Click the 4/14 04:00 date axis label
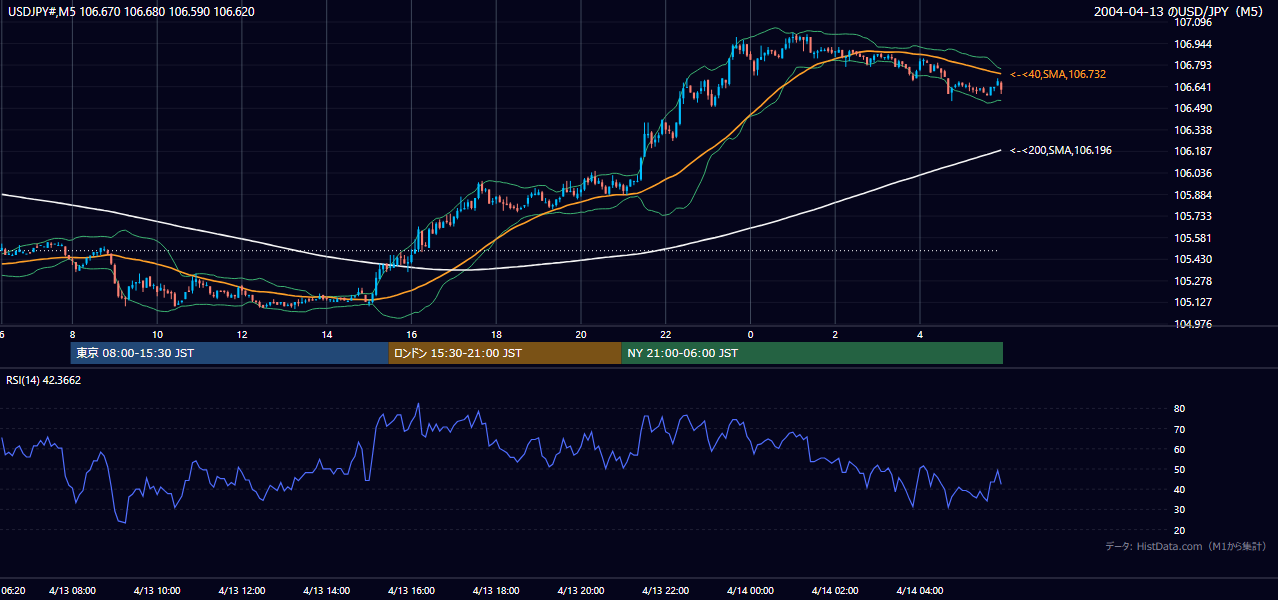The width and height of the screenshot is (1278, 600). [921, 591]
